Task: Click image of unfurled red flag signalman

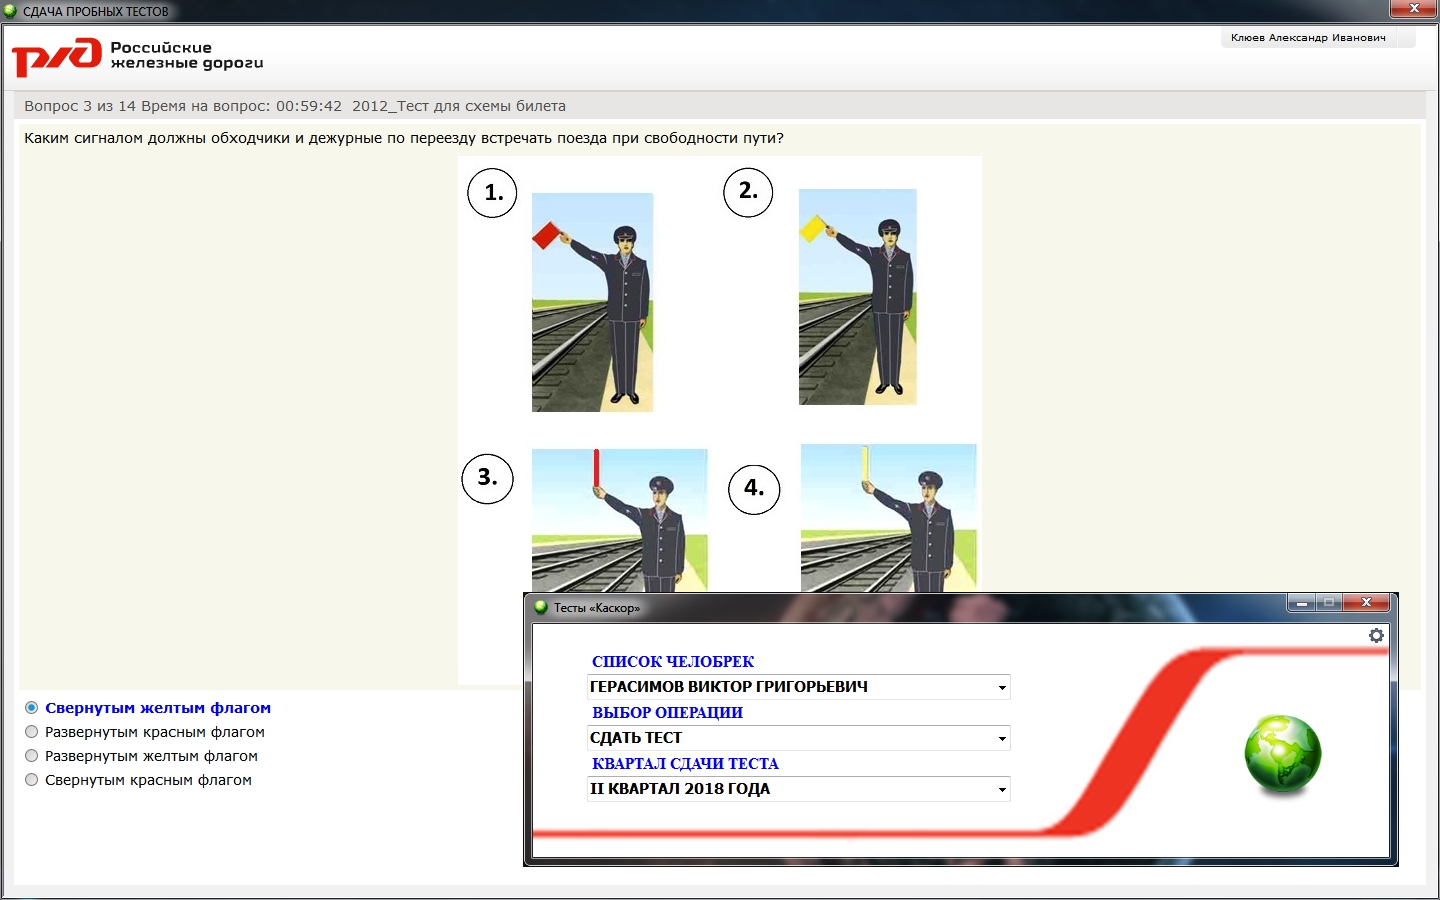Action: [592, 302]
